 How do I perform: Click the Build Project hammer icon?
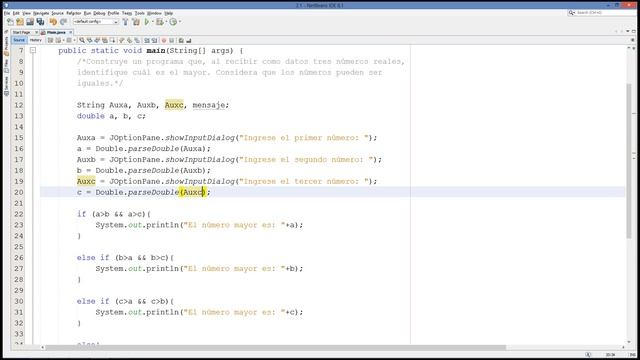[125, 22]
